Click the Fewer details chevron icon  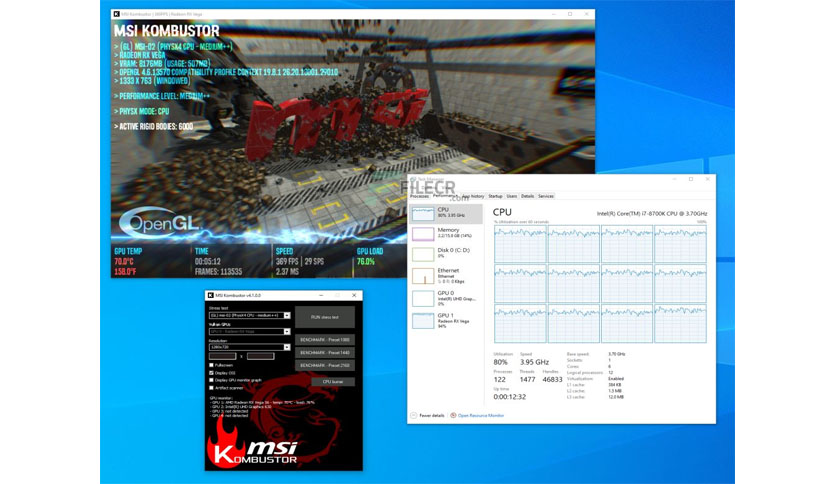pos(414,415)
